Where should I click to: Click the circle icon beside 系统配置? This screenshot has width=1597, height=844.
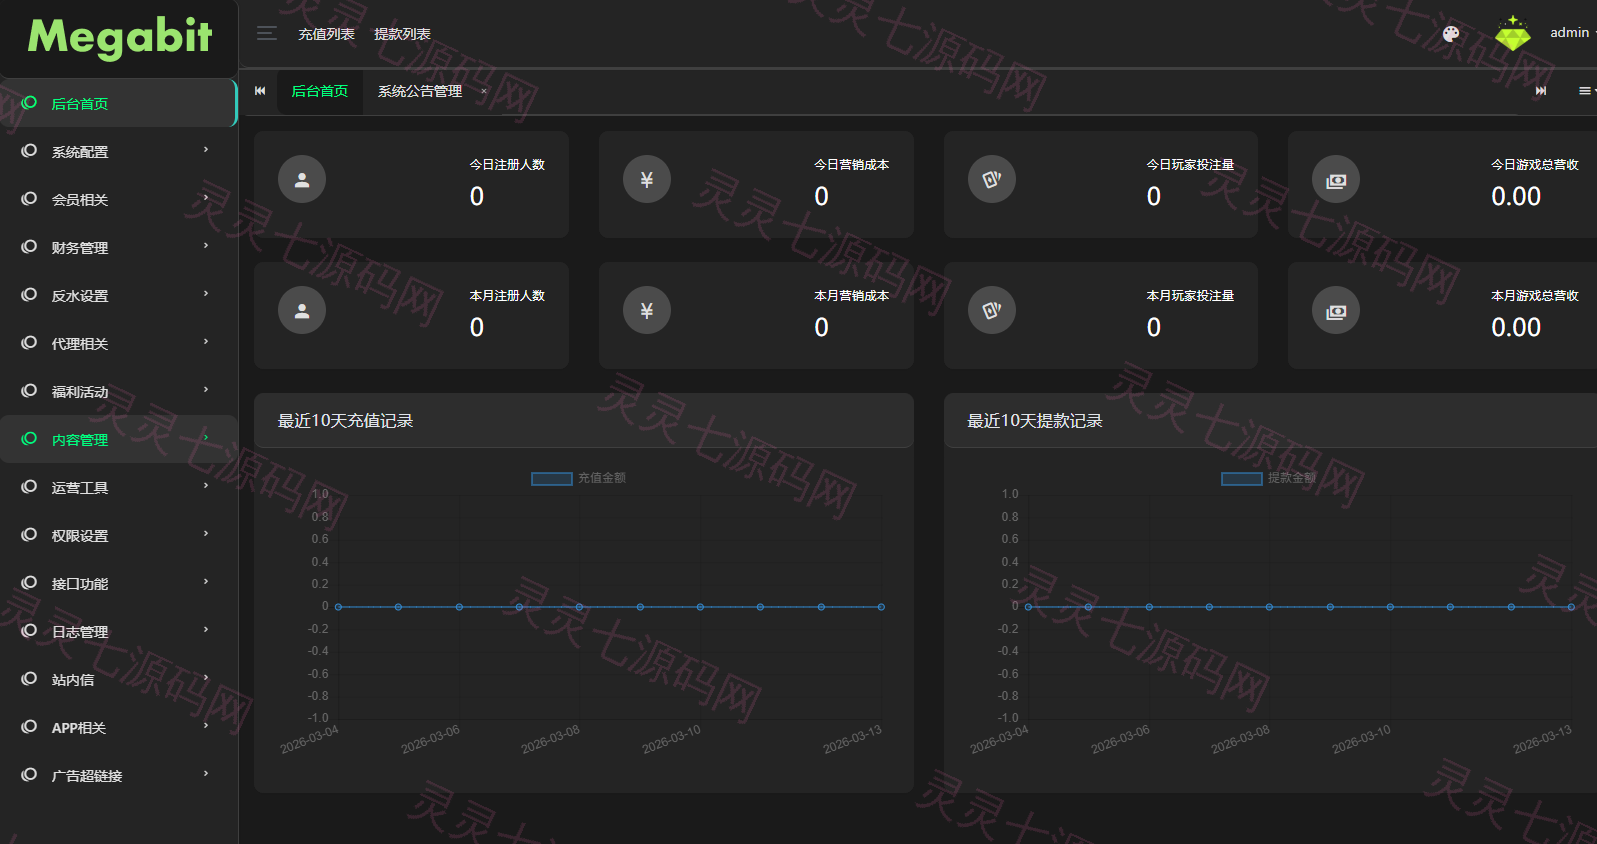coord(29,151)
